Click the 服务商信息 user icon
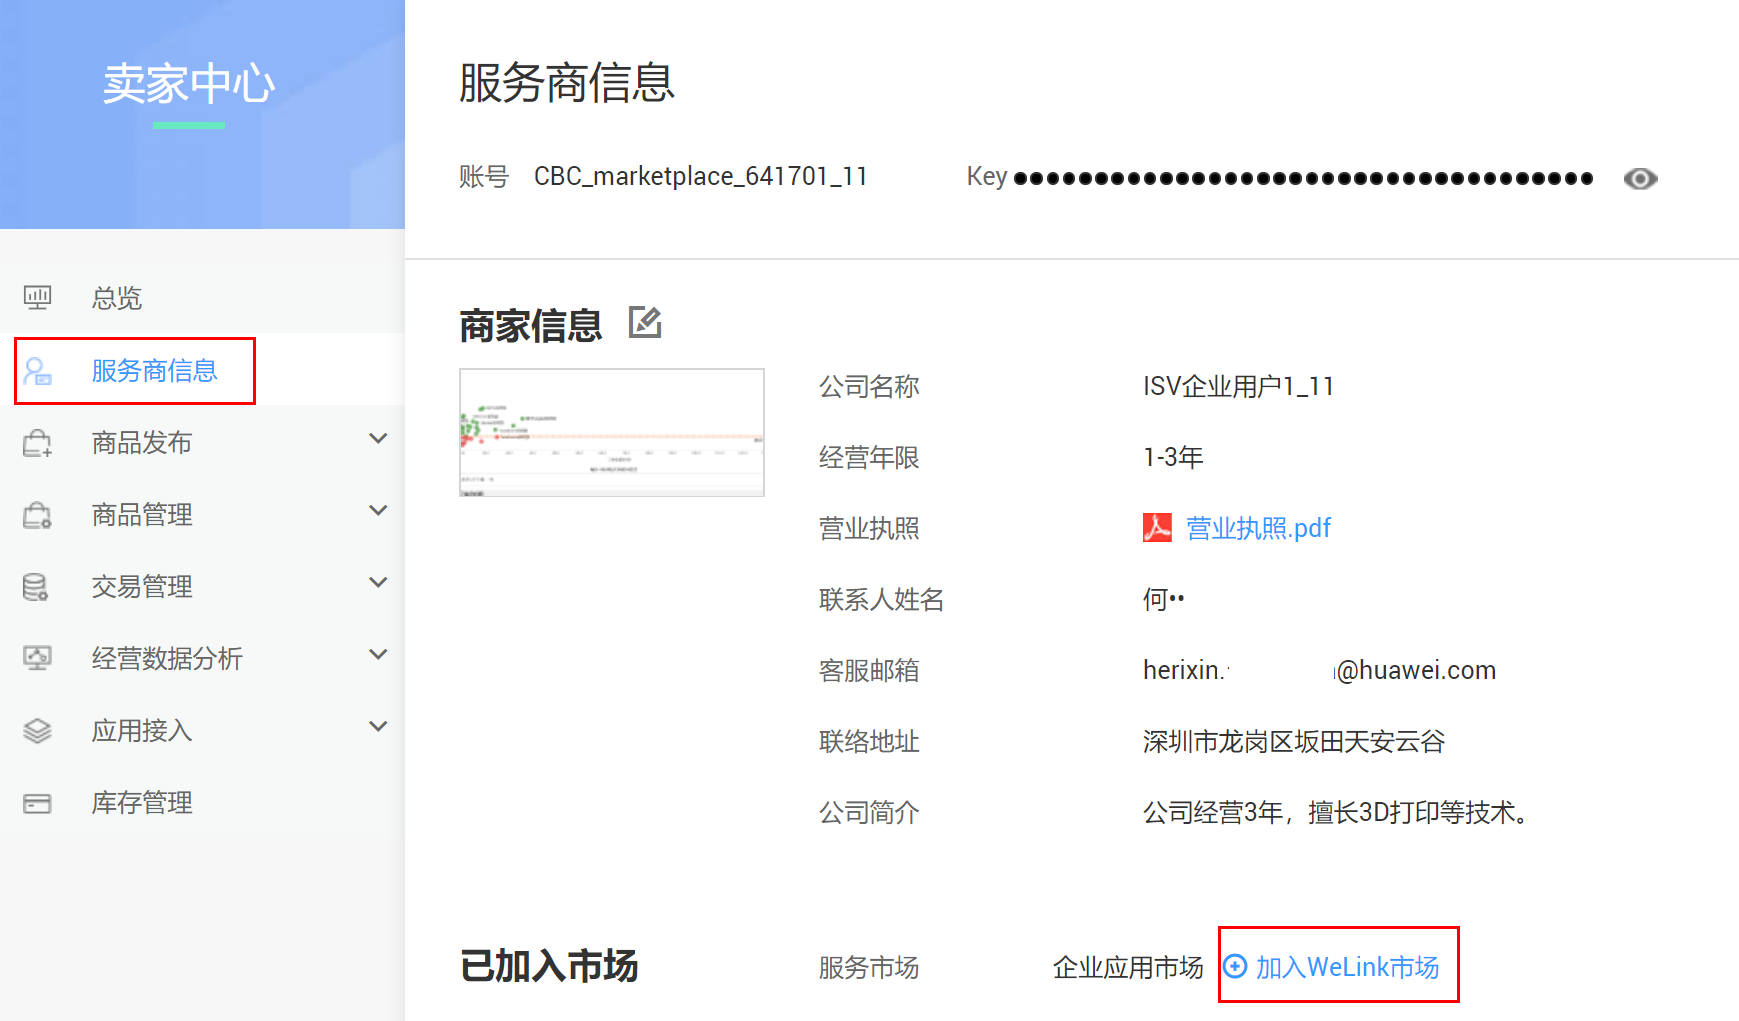 coord(37,371)
